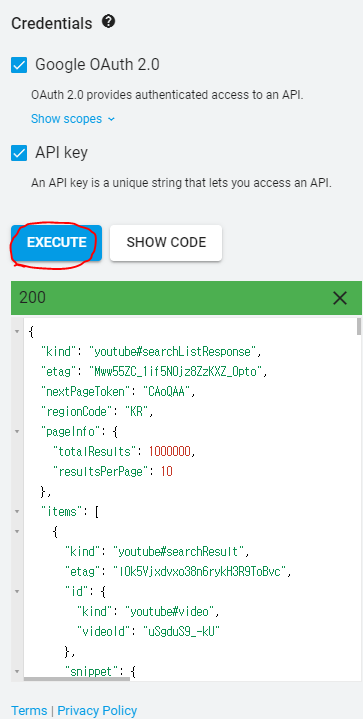This screenshot has width=363, height=719.
Task: Open the Credentials help question mark icon
Action: click(x=109, y=22)
